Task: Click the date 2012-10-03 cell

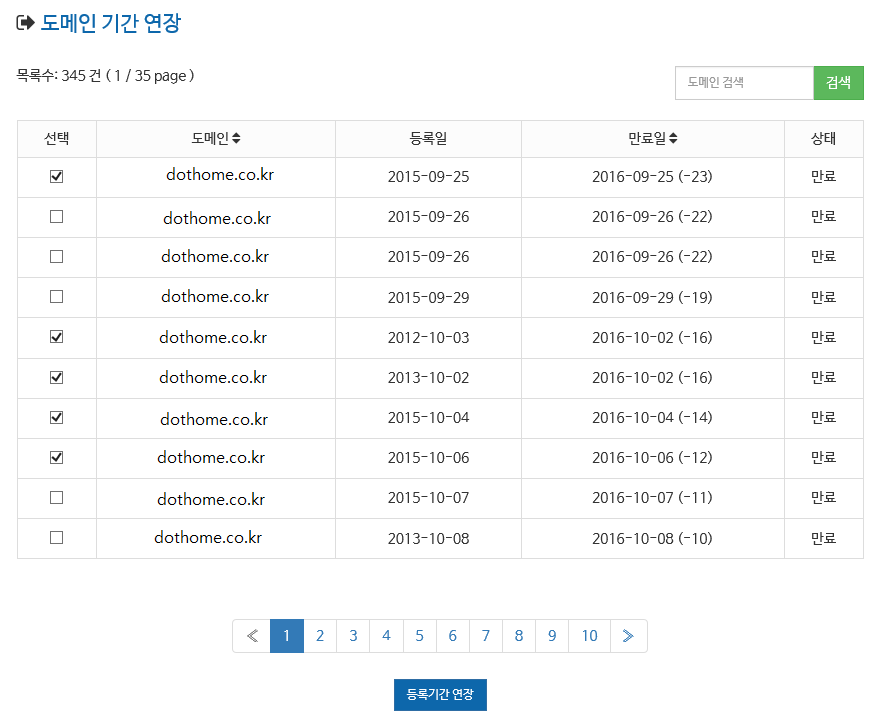Action: pyautogui.click(x=429, y=337)
